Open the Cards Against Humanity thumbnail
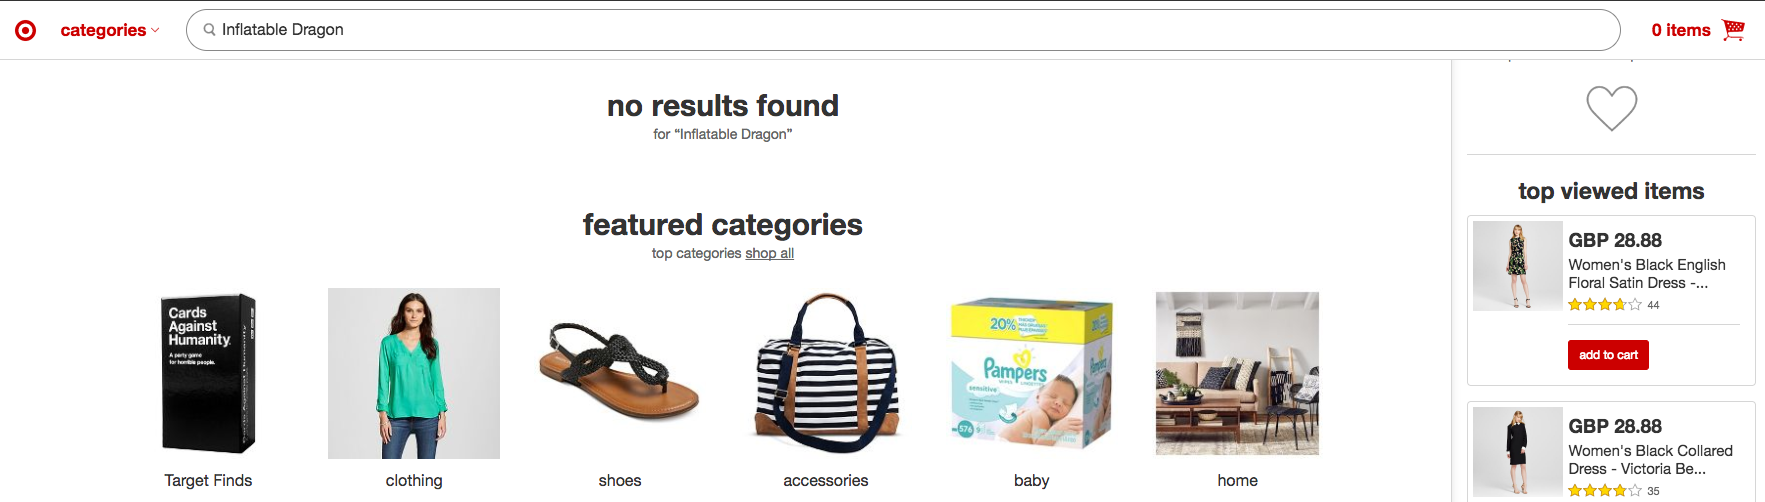Image resolution: width=1765 pixels, height=502 pixels. coord(208,373)
